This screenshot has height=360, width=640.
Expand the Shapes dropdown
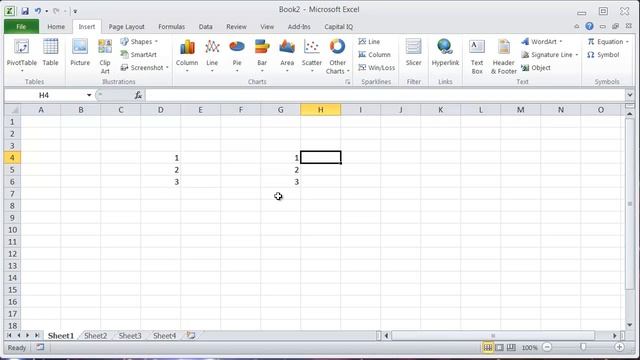156,42
